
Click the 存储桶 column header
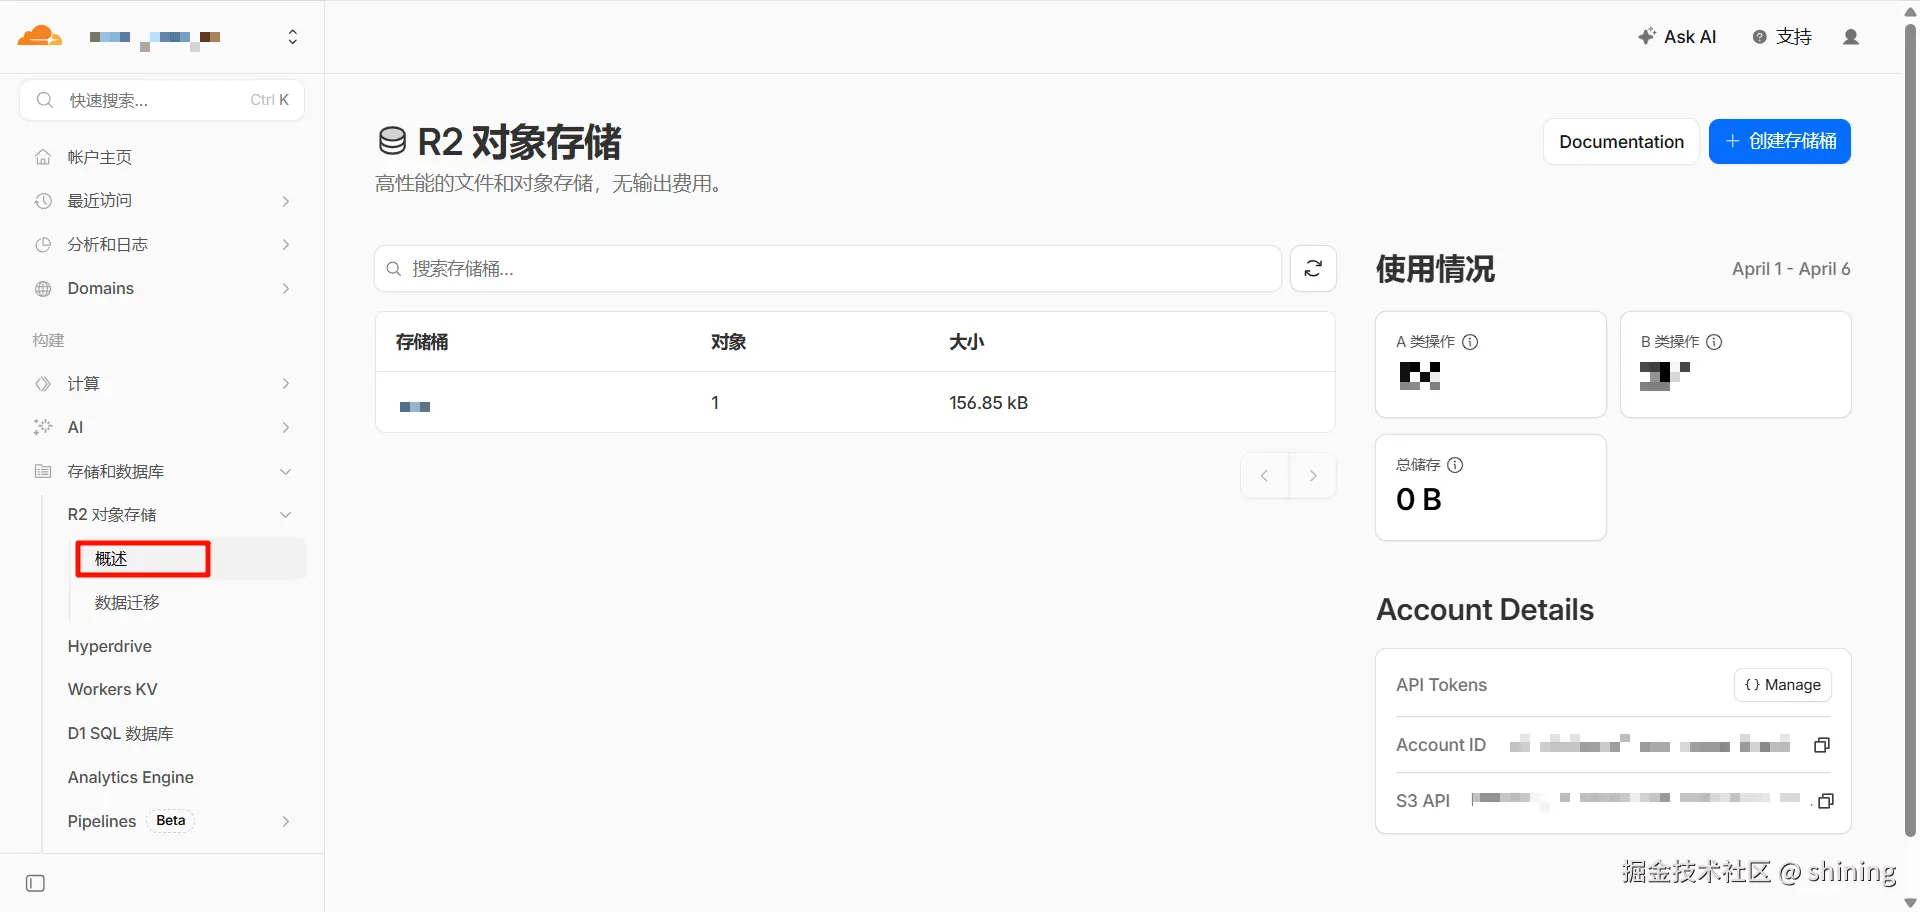click(422, 342)
